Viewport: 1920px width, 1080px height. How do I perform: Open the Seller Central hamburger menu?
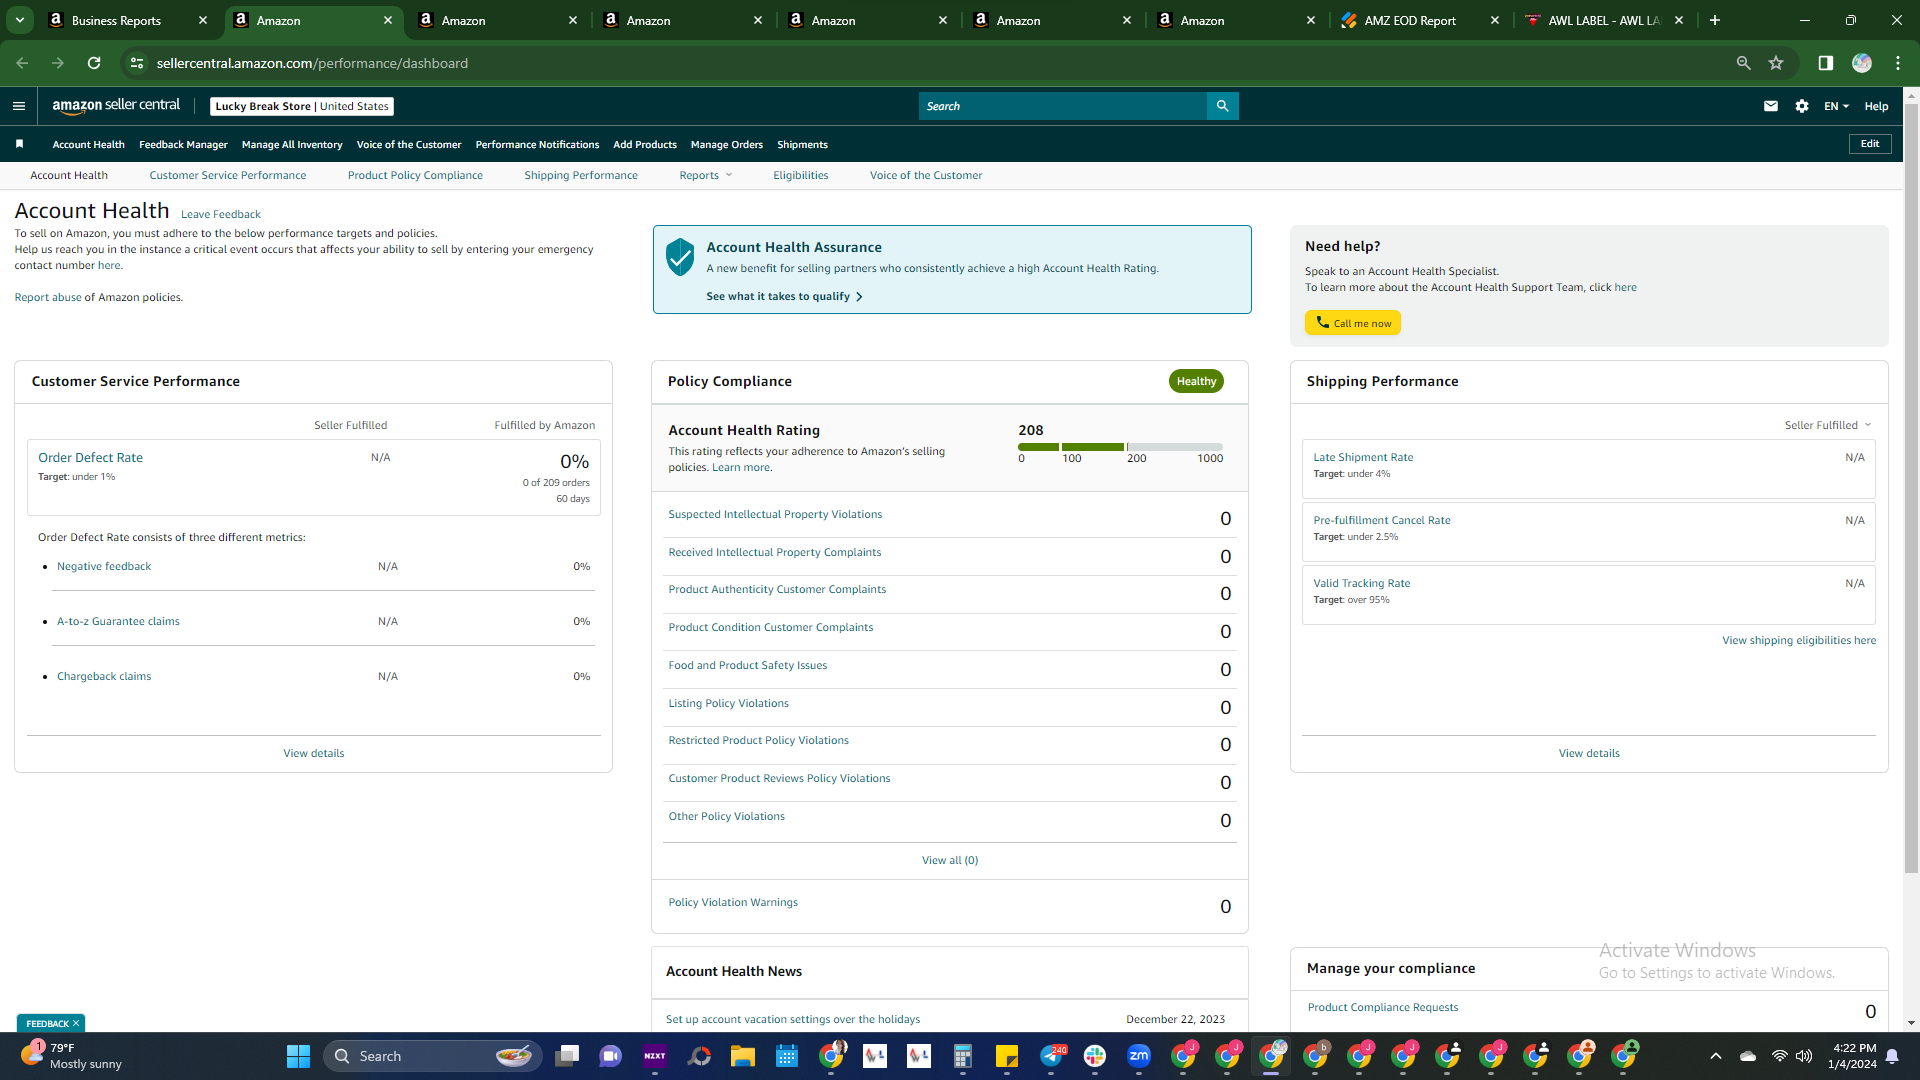coord(18,106)
